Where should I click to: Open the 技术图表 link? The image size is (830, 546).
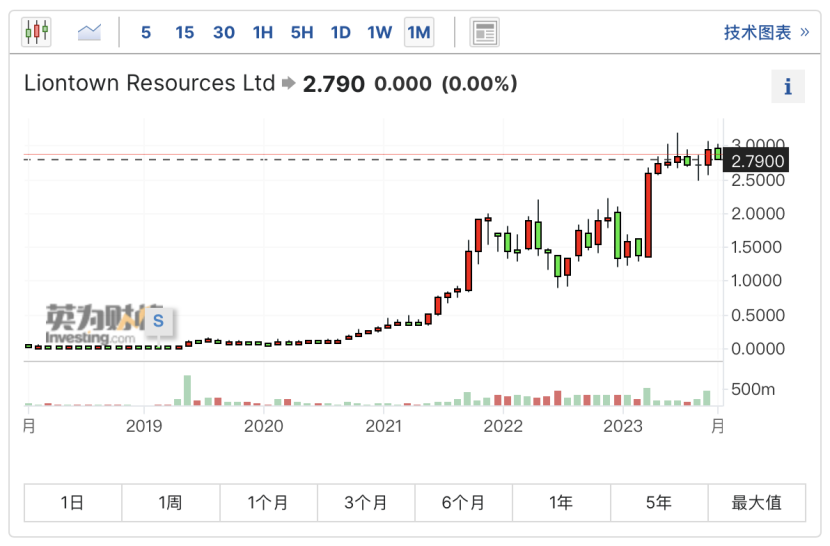pyautogui.click(x=765, y=32)
